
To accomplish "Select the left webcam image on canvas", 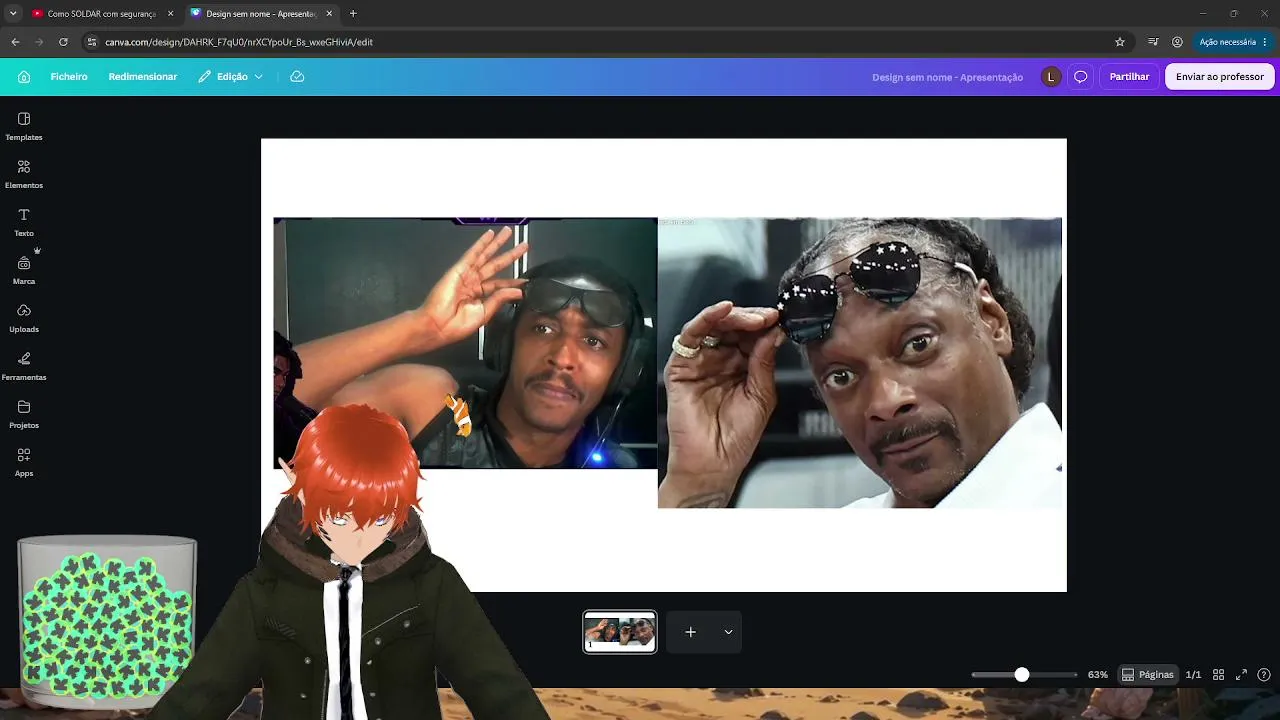I will click(x=465, y=343).
